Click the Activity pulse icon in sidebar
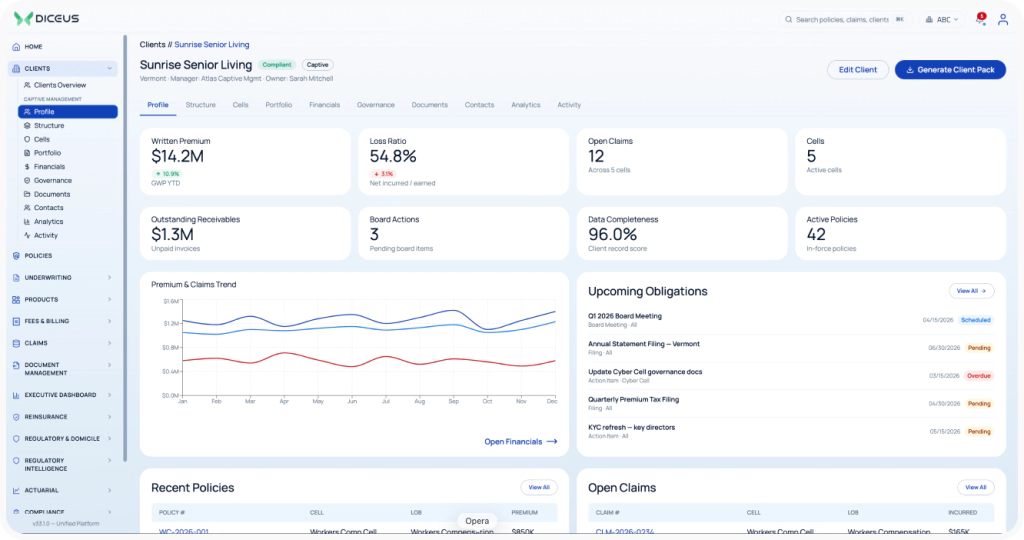Screen dimensions: 1024x540 tap(27, 235)
